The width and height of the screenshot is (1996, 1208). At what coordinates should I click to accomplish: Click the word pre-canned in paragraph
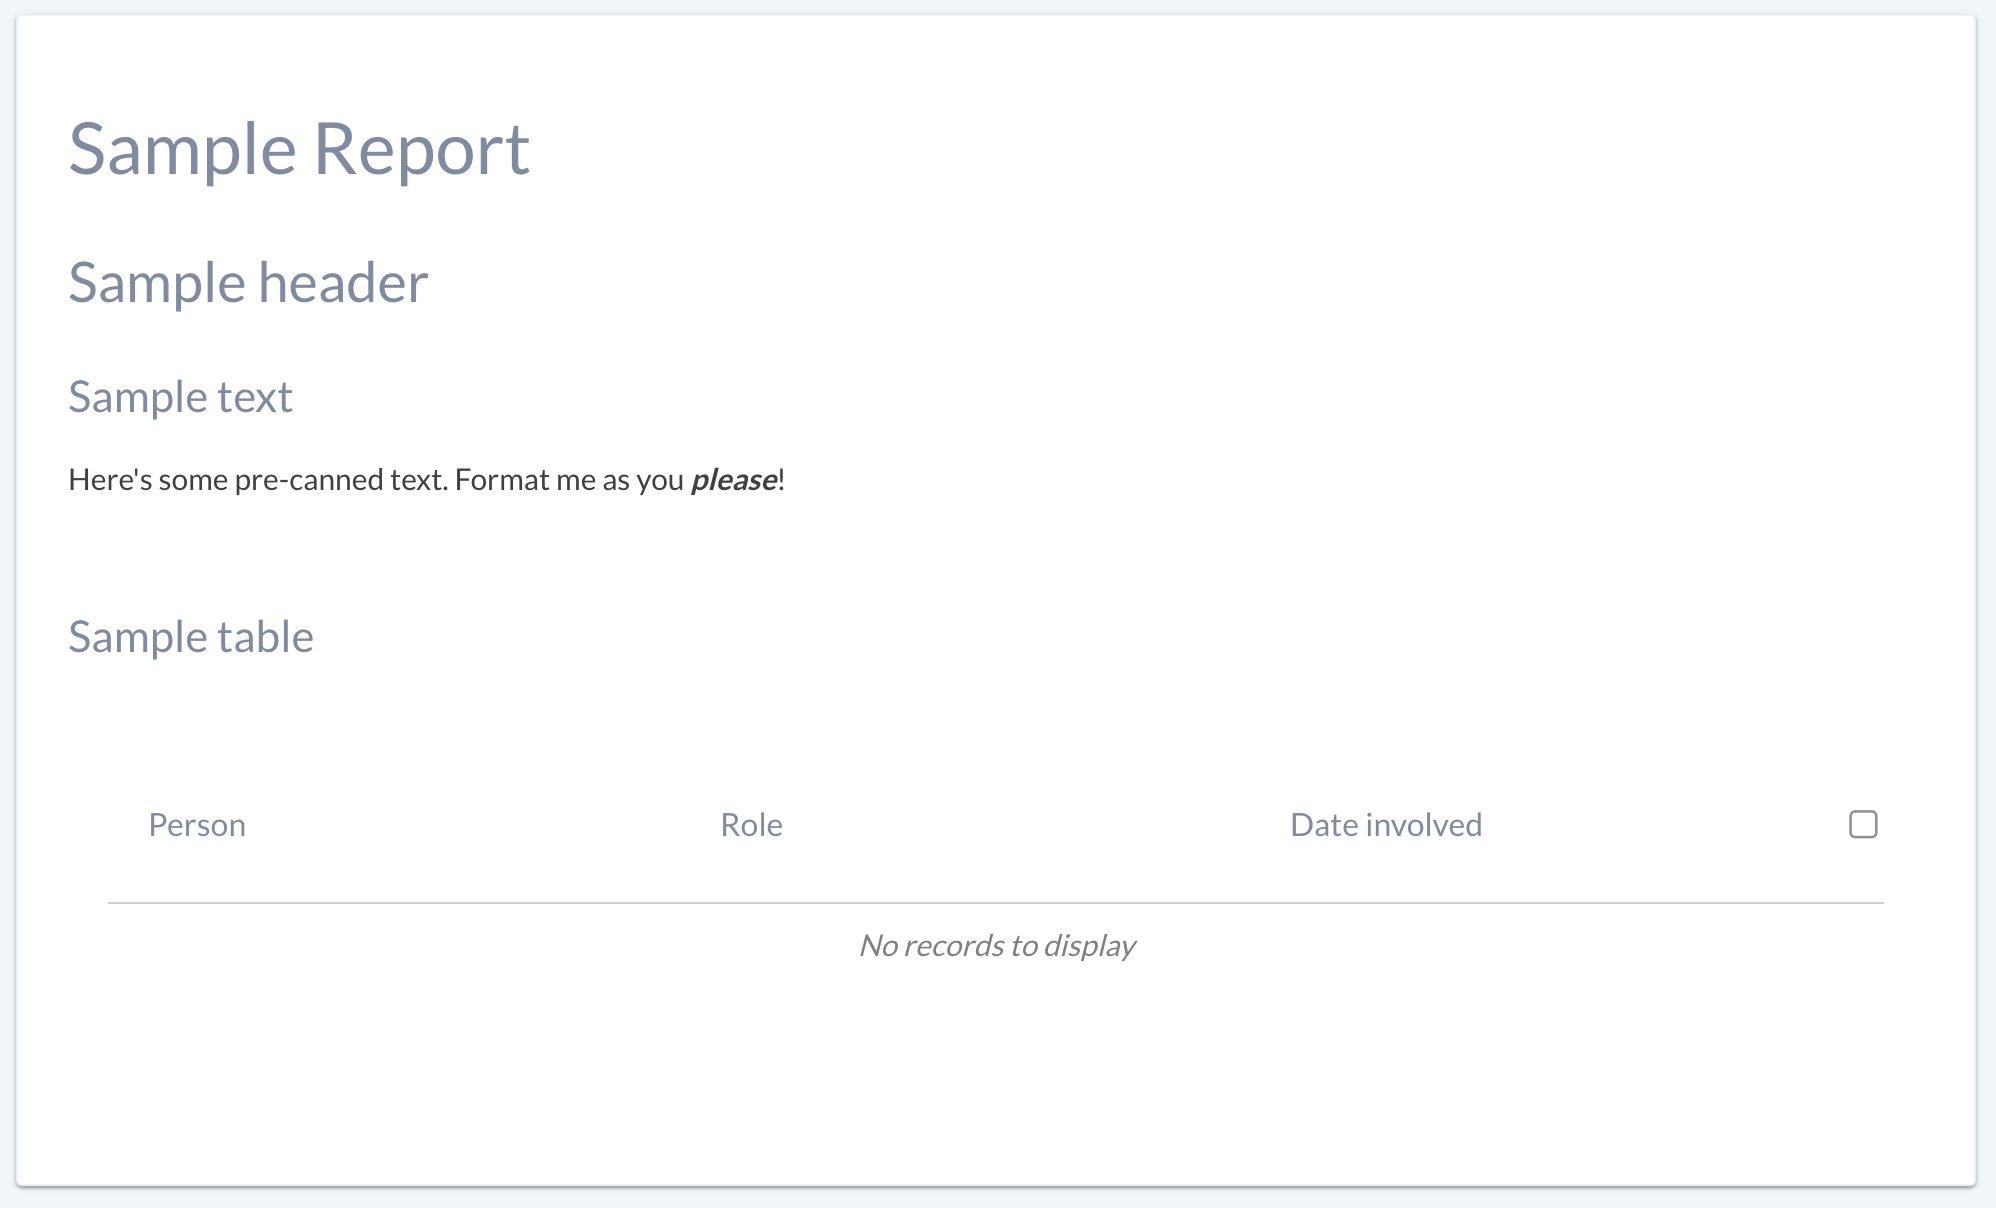(x=310, y=480)
